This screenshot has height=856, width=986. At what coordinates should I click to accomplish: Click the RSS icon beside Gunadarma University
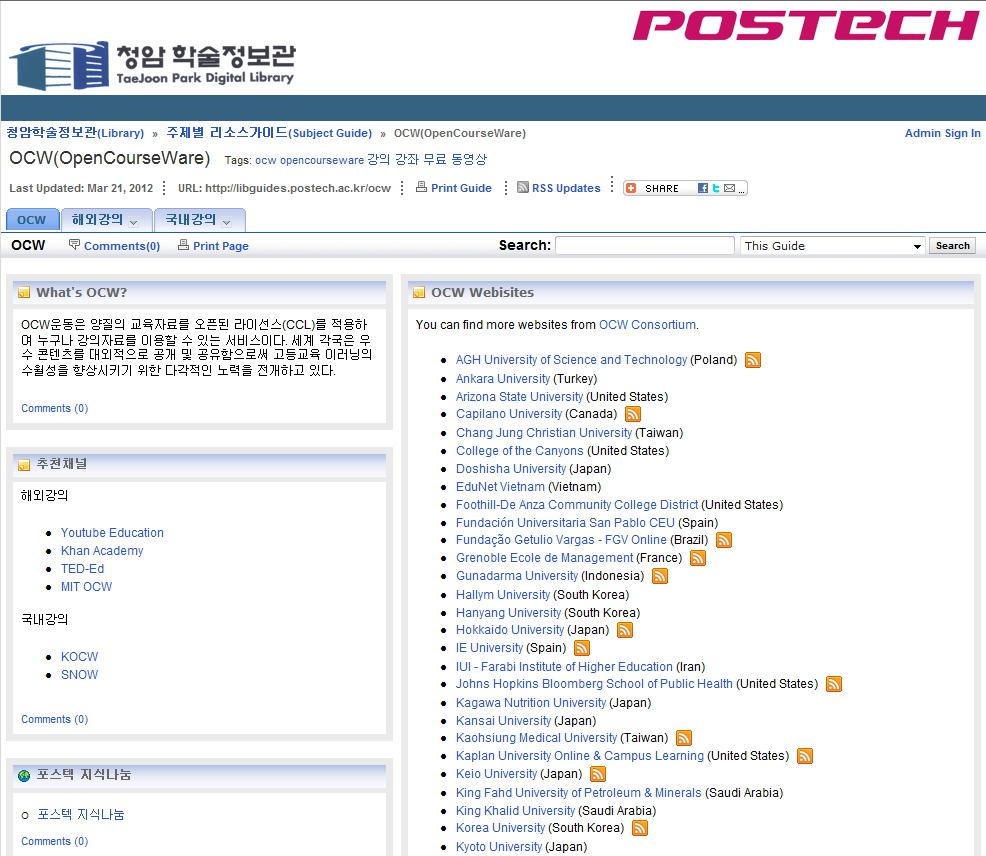(x=660, y=576)
